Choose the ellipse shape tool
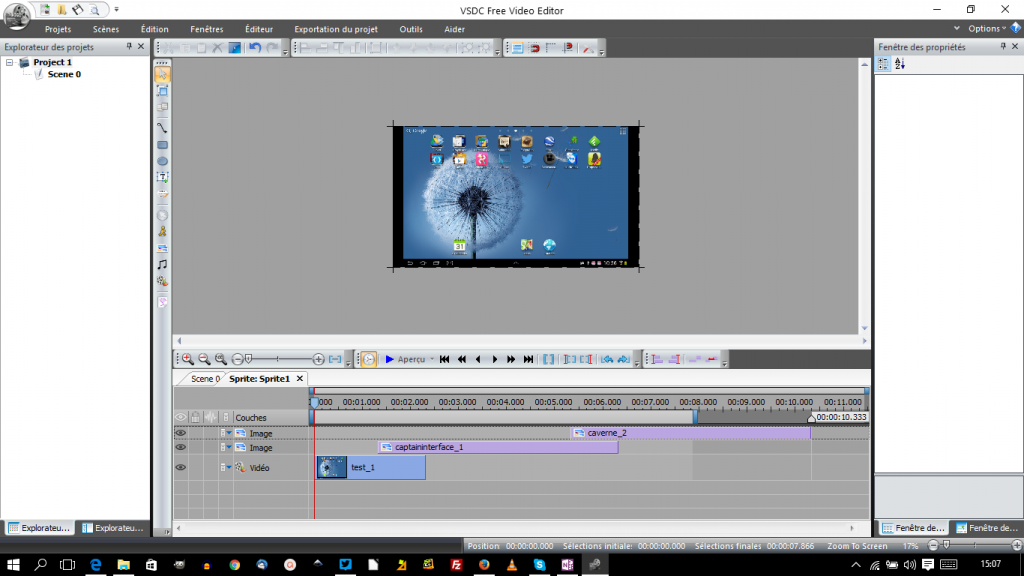The width and height of the screenshot is (1024, 576). 162,161
